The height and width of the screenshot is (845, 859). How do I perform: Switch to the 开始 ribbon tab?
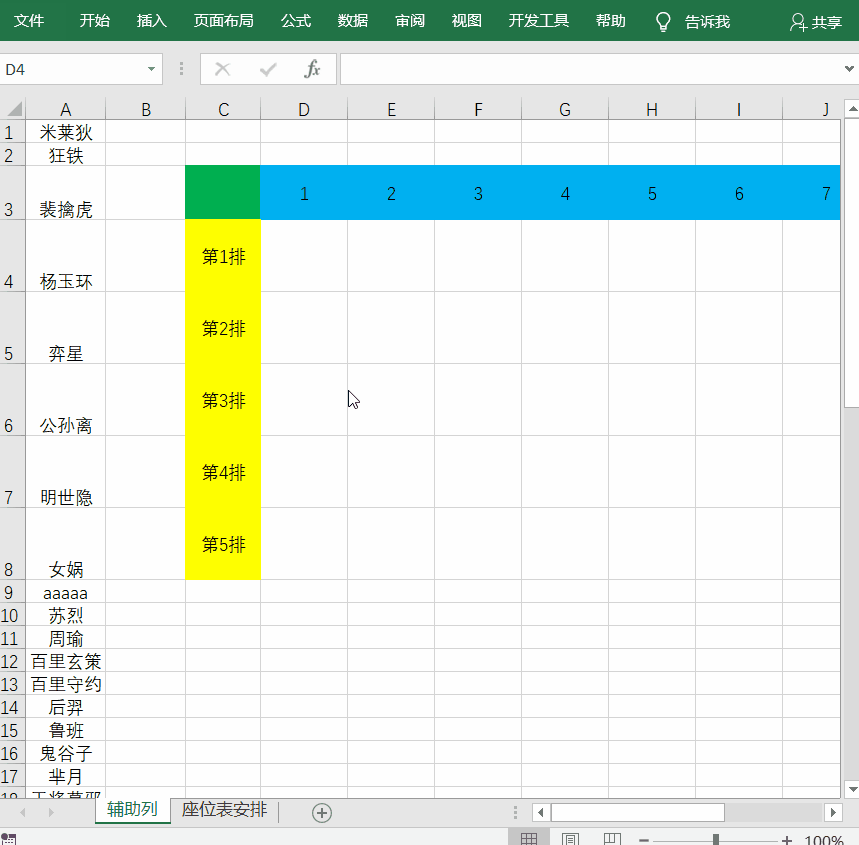tap(94, 21)
